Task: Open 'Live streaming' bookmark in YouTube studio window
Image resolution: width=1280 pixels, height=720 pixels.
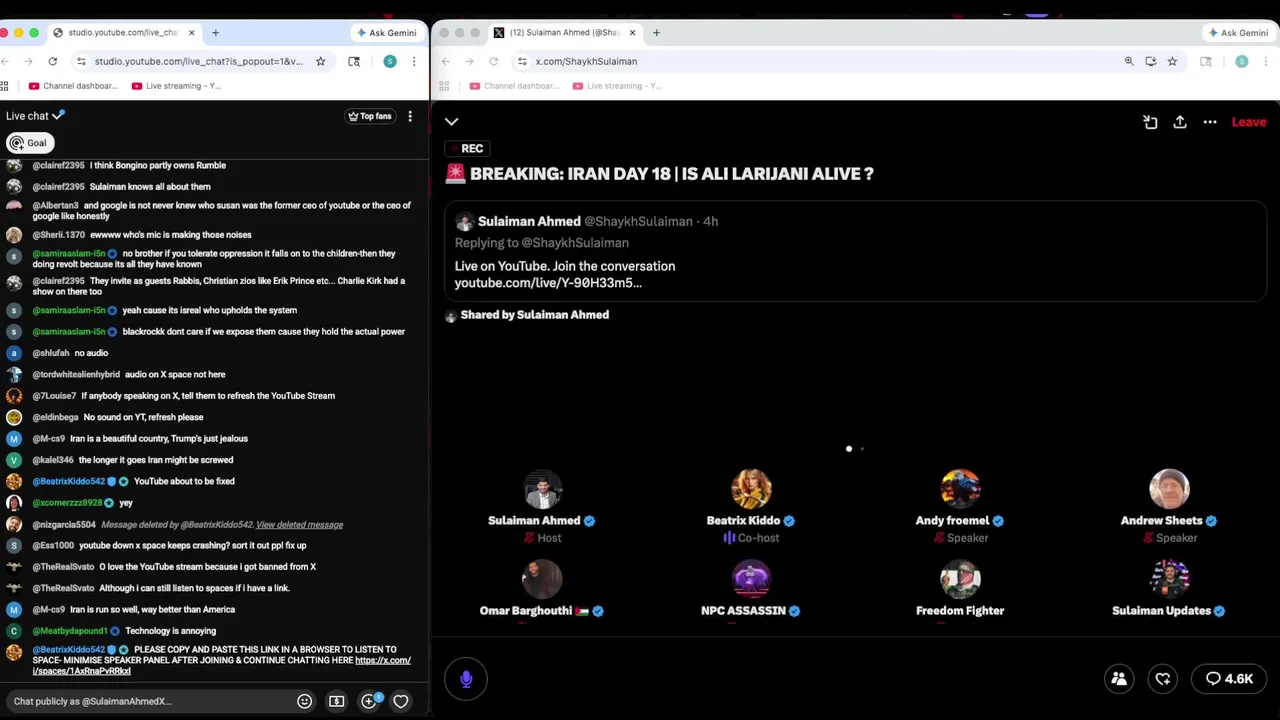Action: 177,86
